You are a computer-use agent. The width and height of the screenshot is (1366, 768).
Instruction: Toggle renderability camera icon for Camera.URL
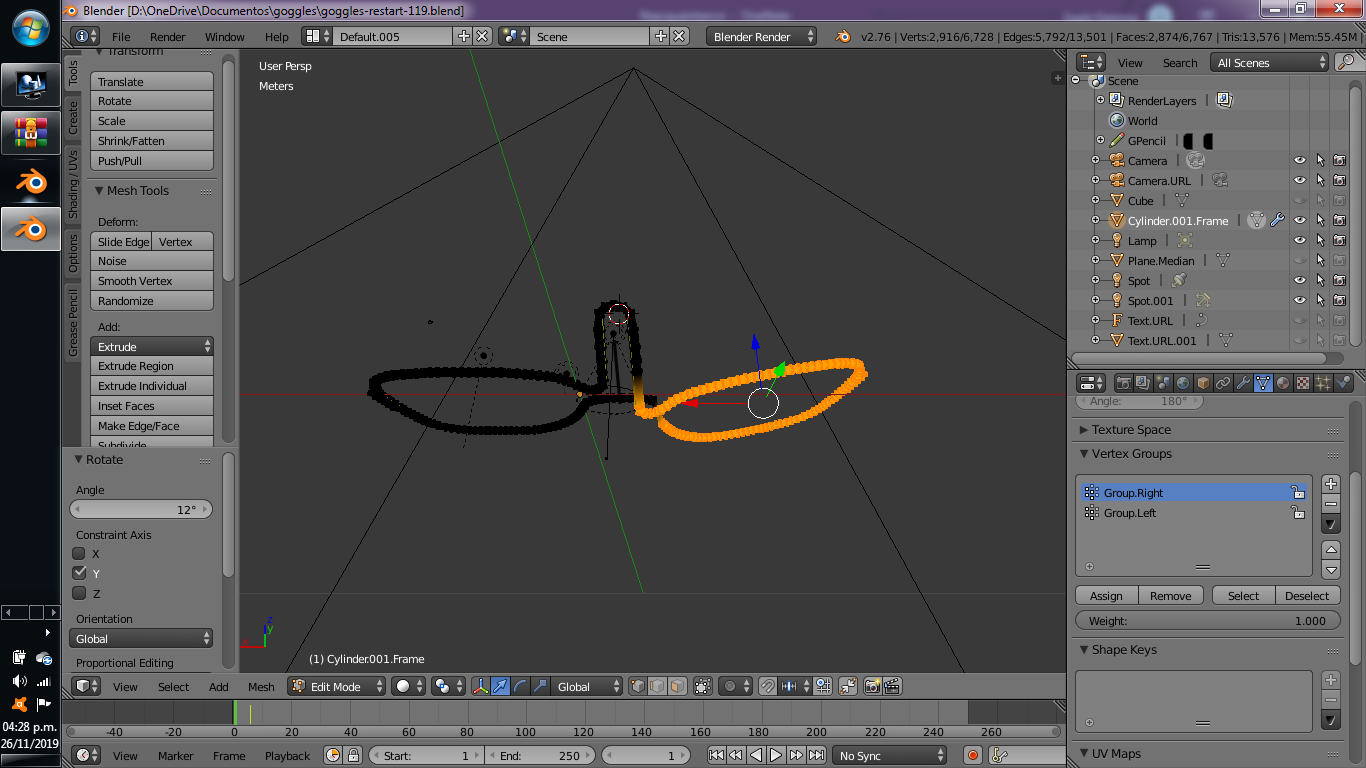tap(1339, 180)
